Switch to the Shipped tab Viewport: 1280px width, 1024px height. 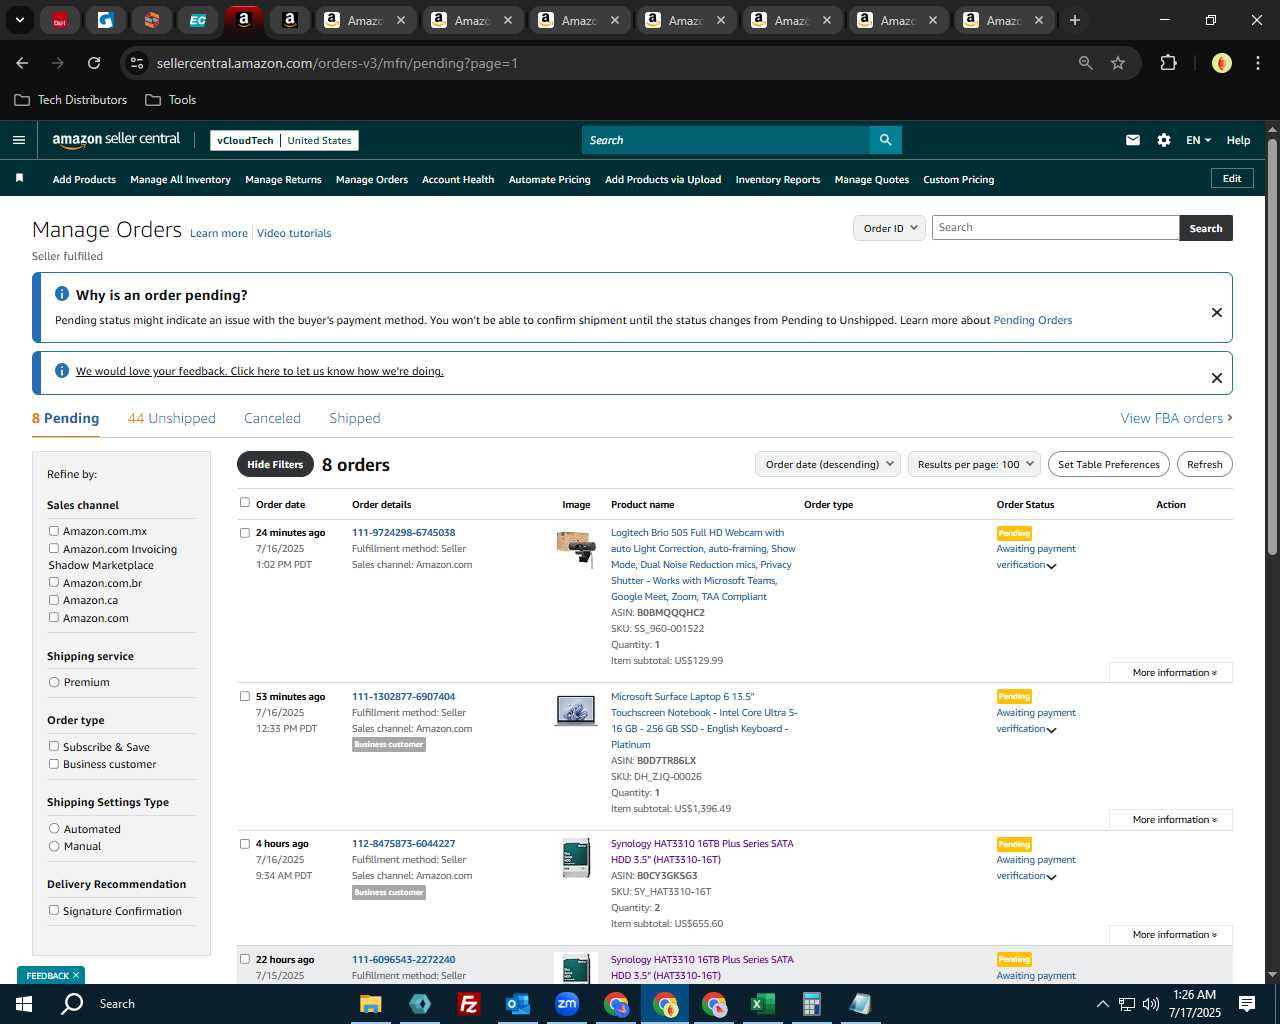click(355, 418)
